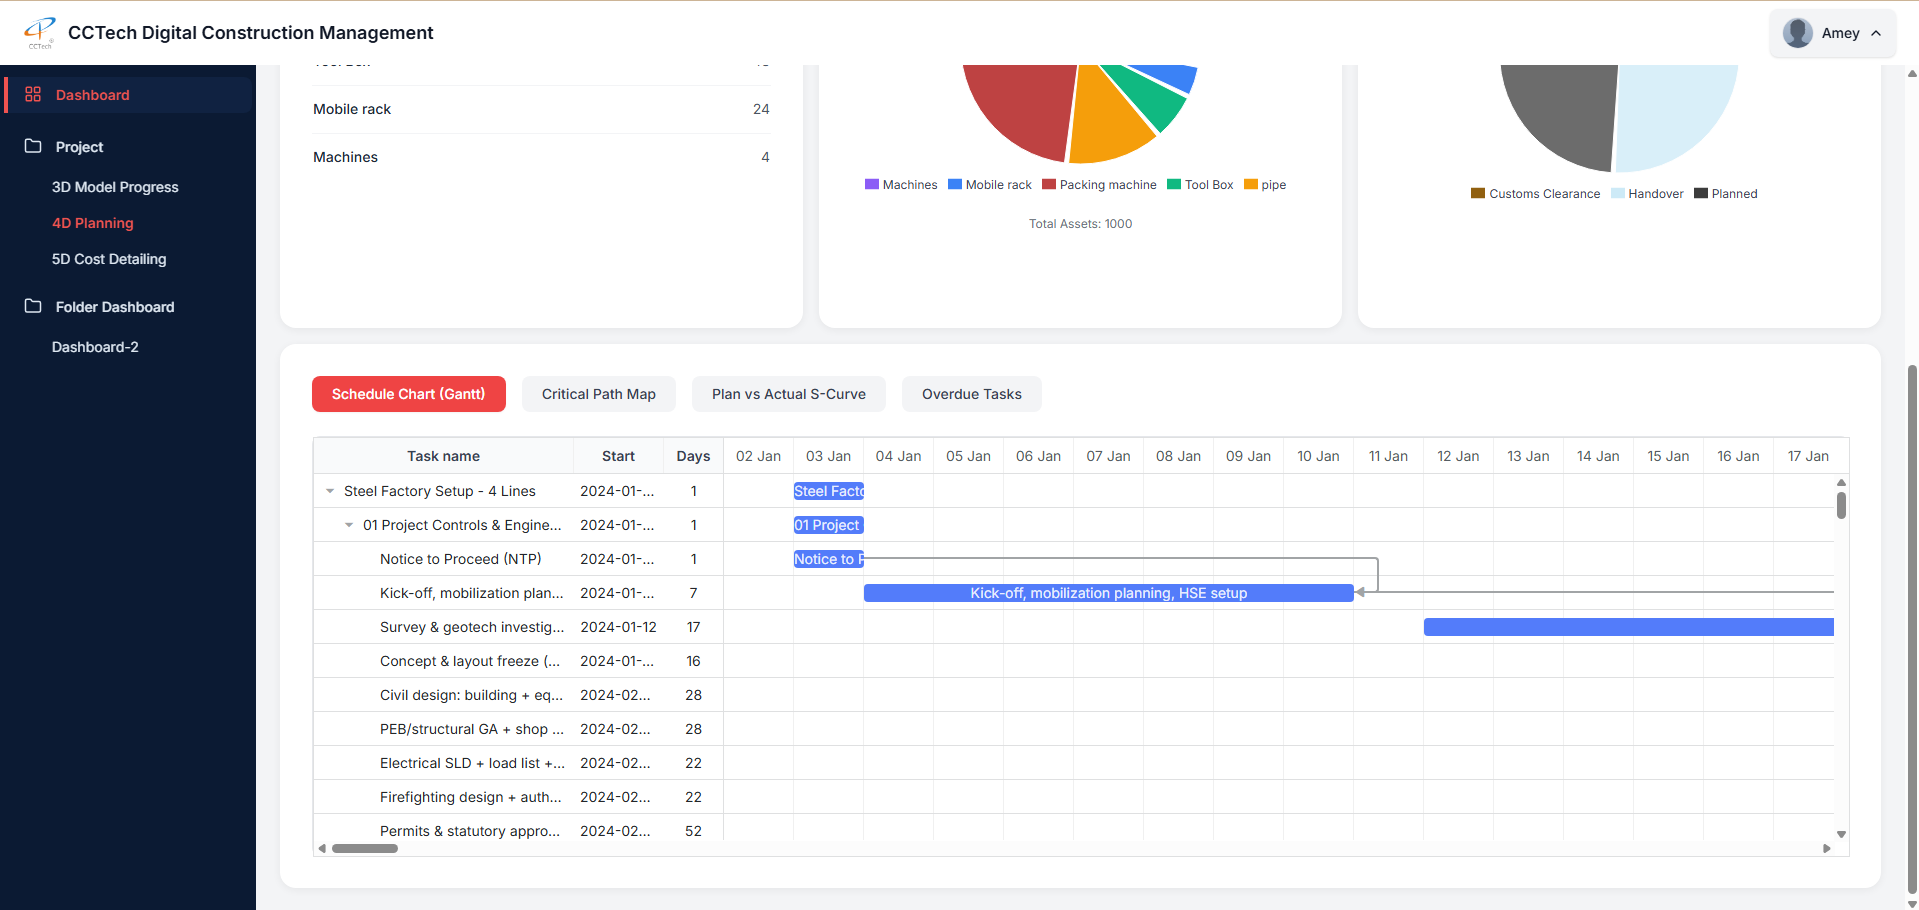This screenshot has width=1919, height=910.
Task: Click the Survey & geotech Gantt bar
Action: coord(1628,627)
